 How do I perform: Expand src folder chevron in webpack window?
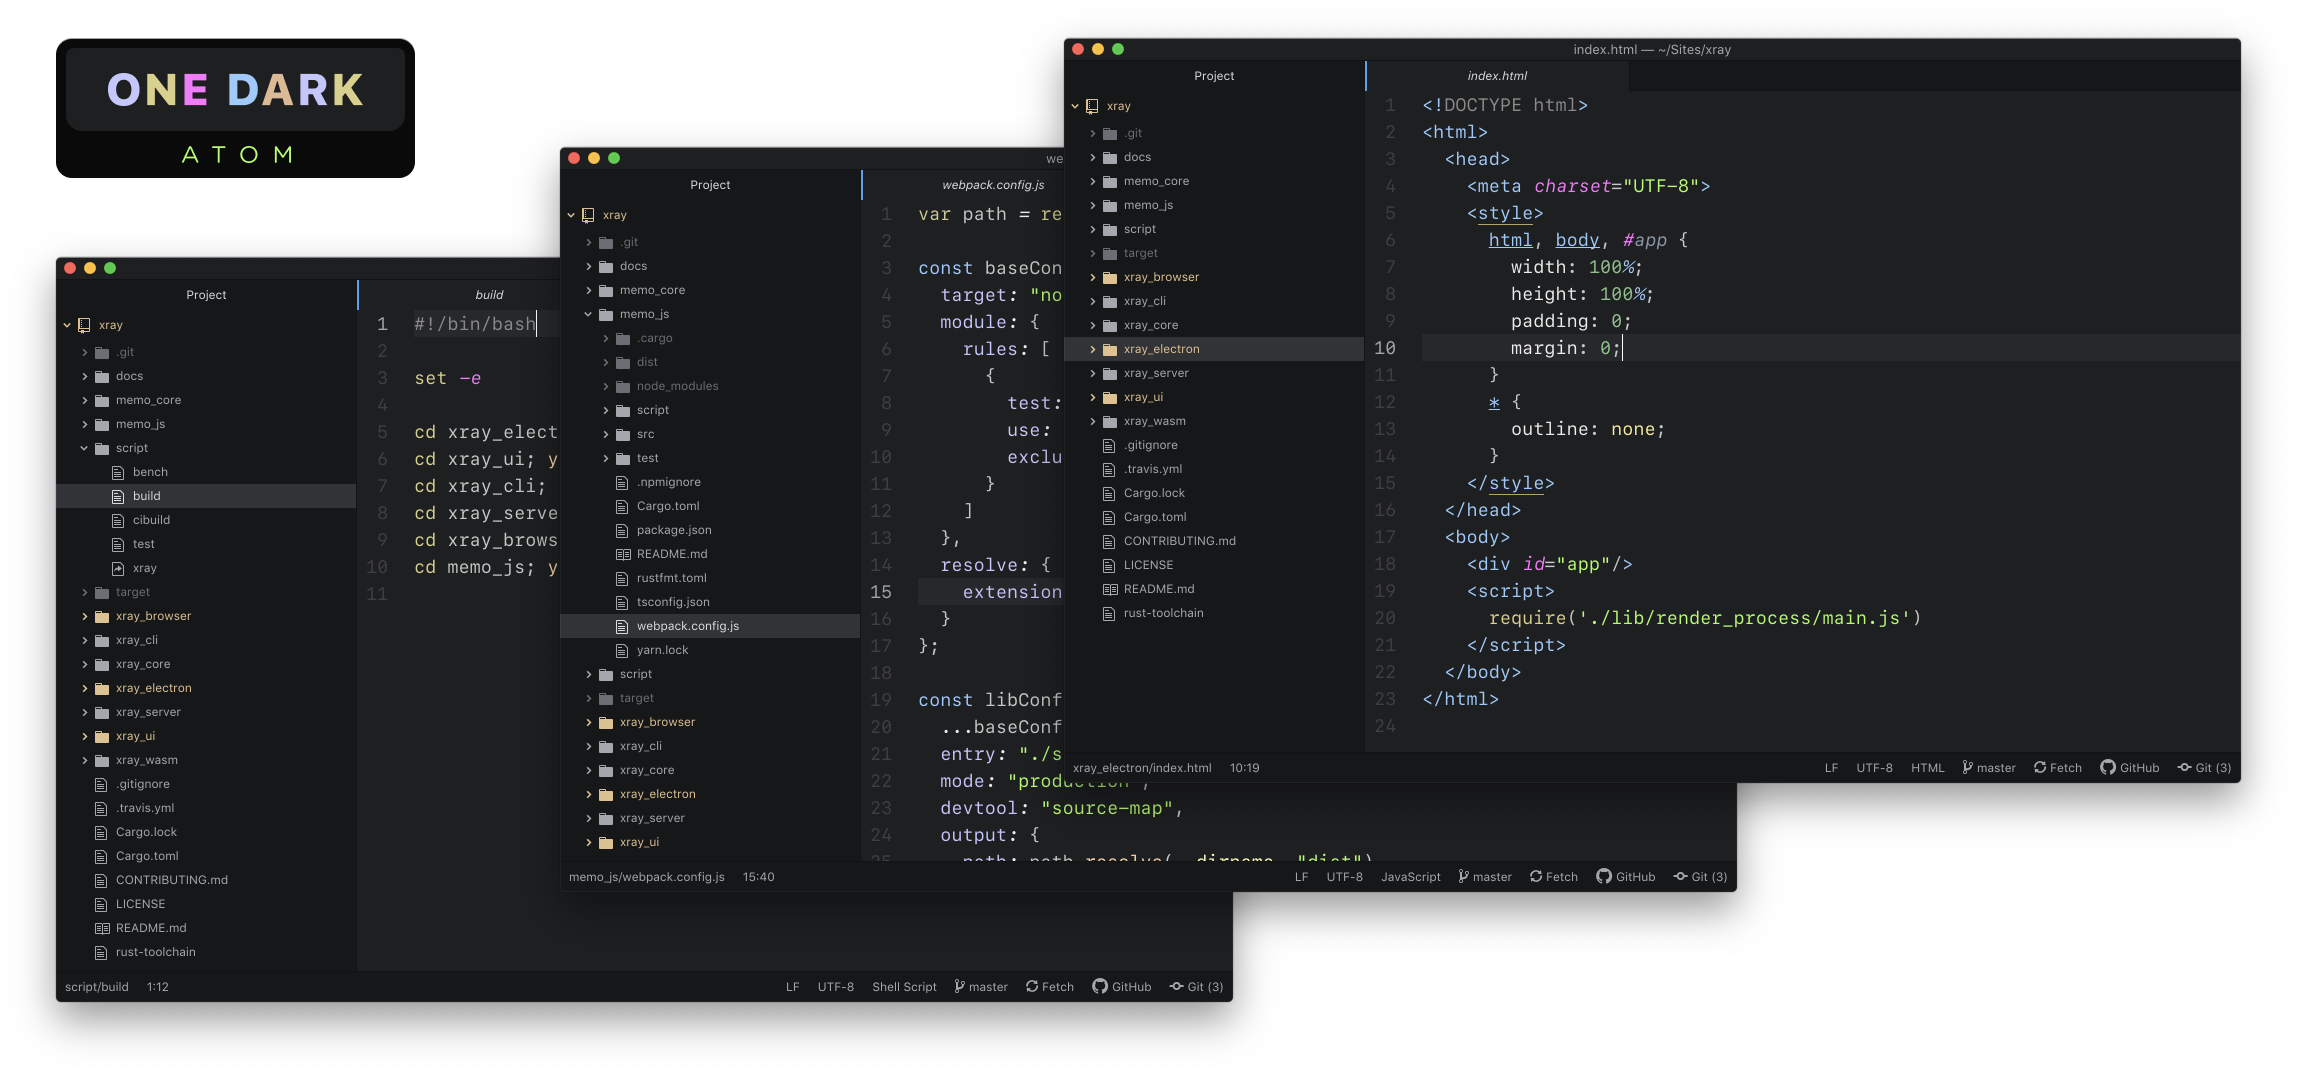(x=605, y=434)
